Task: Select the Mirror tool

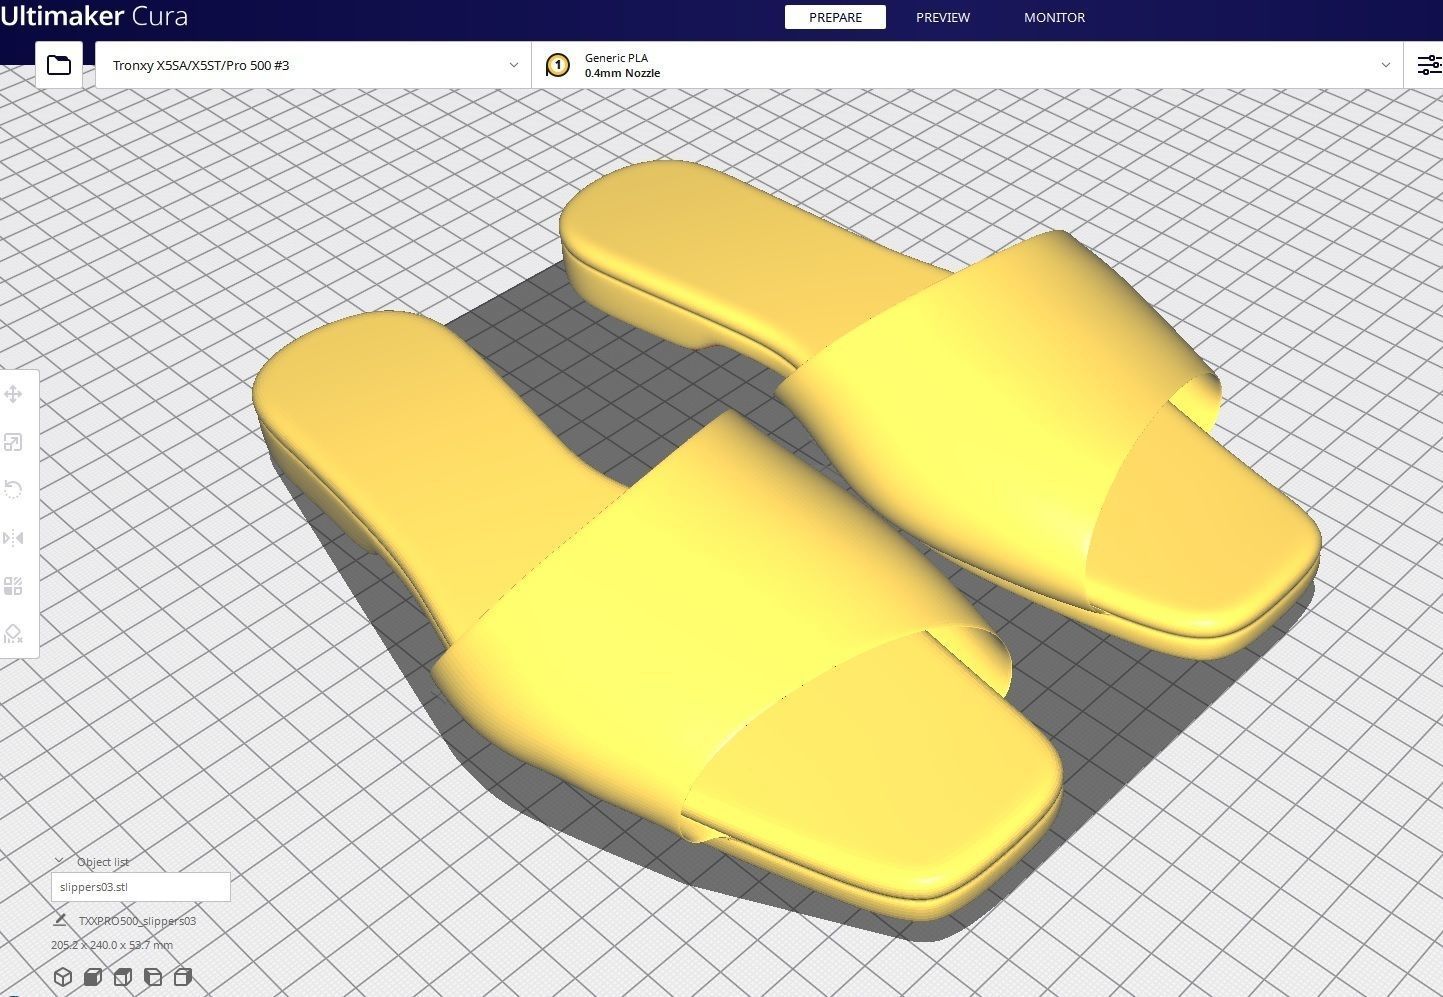Action: (14, 538)
